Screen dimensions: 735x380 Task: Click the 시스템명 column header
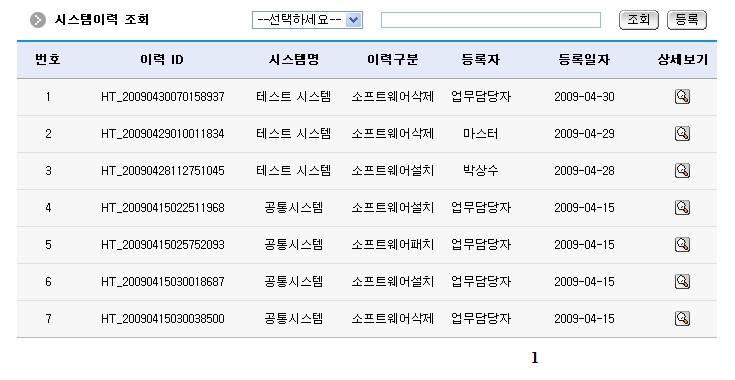pos(293,60)
